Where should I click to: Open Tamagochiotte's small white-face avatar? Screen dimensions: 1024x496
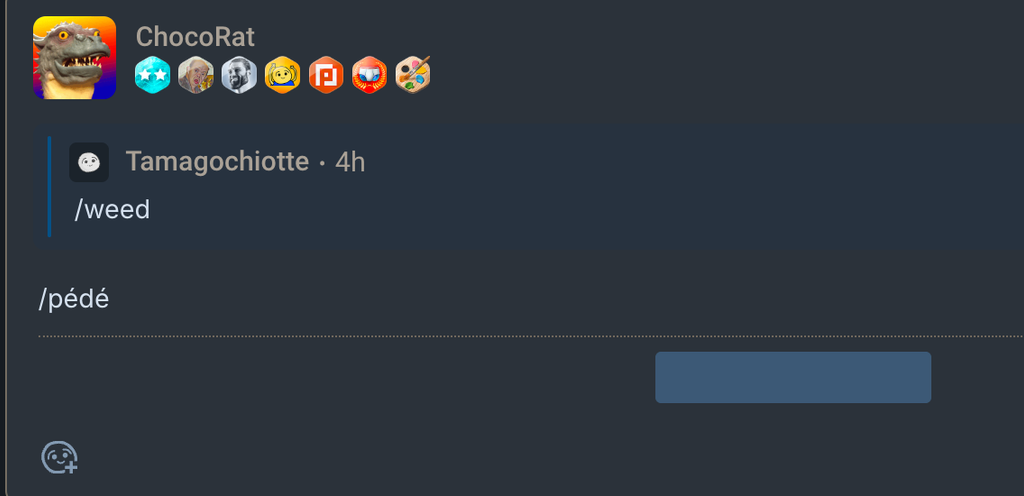(x=89, y=162)
